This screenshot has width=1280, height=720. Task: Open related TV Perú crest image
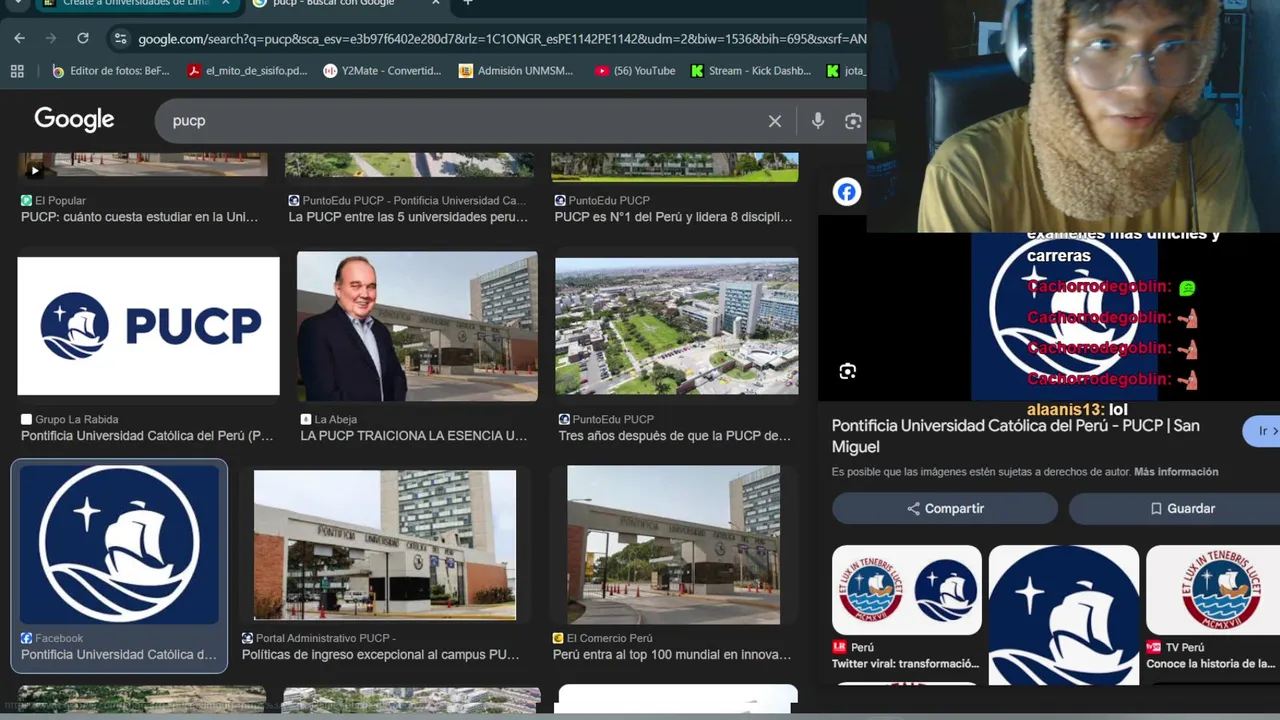(x=1213, y=590)
